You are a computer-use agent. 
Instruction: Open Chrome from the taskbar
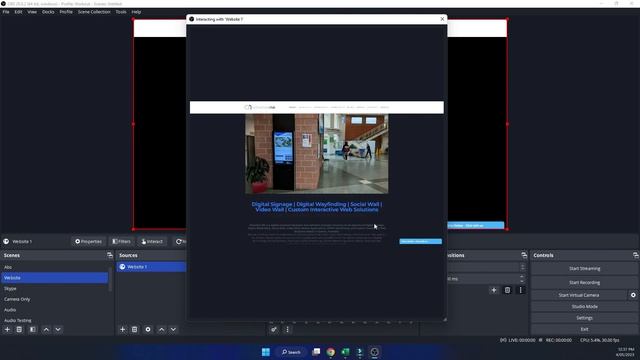coord(331,352)
